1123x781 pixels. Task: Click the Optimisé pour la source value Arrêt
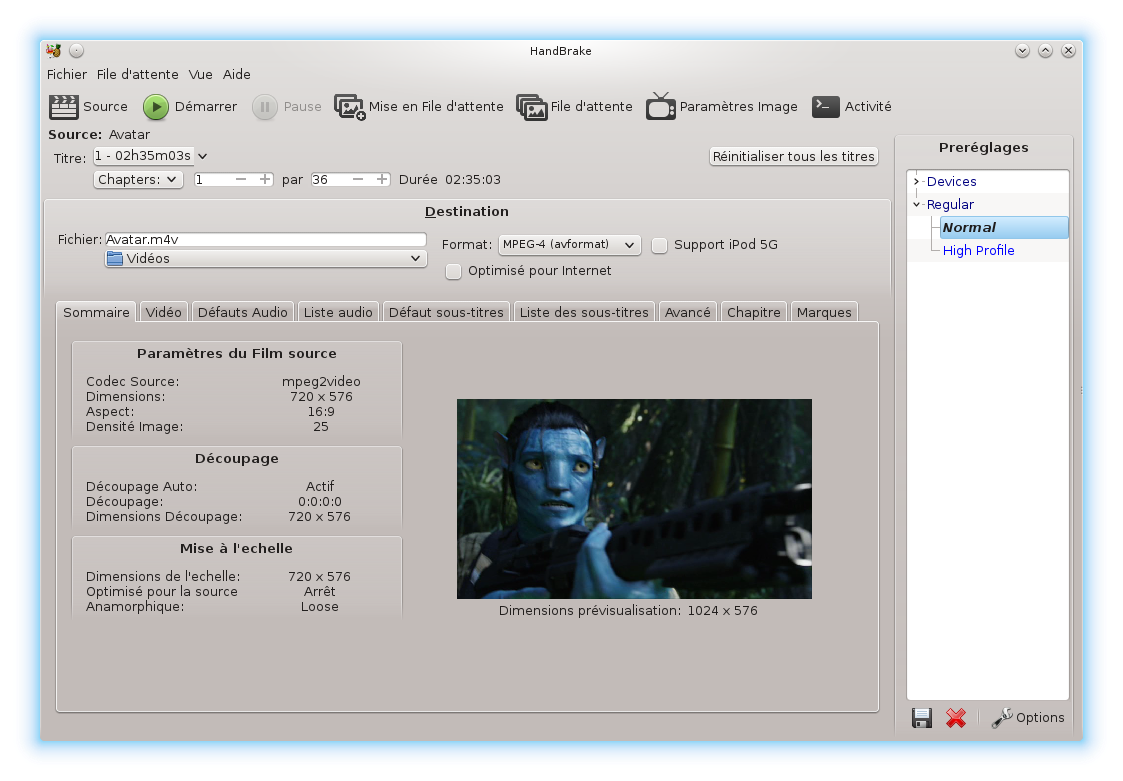click(x=319, y=592)
